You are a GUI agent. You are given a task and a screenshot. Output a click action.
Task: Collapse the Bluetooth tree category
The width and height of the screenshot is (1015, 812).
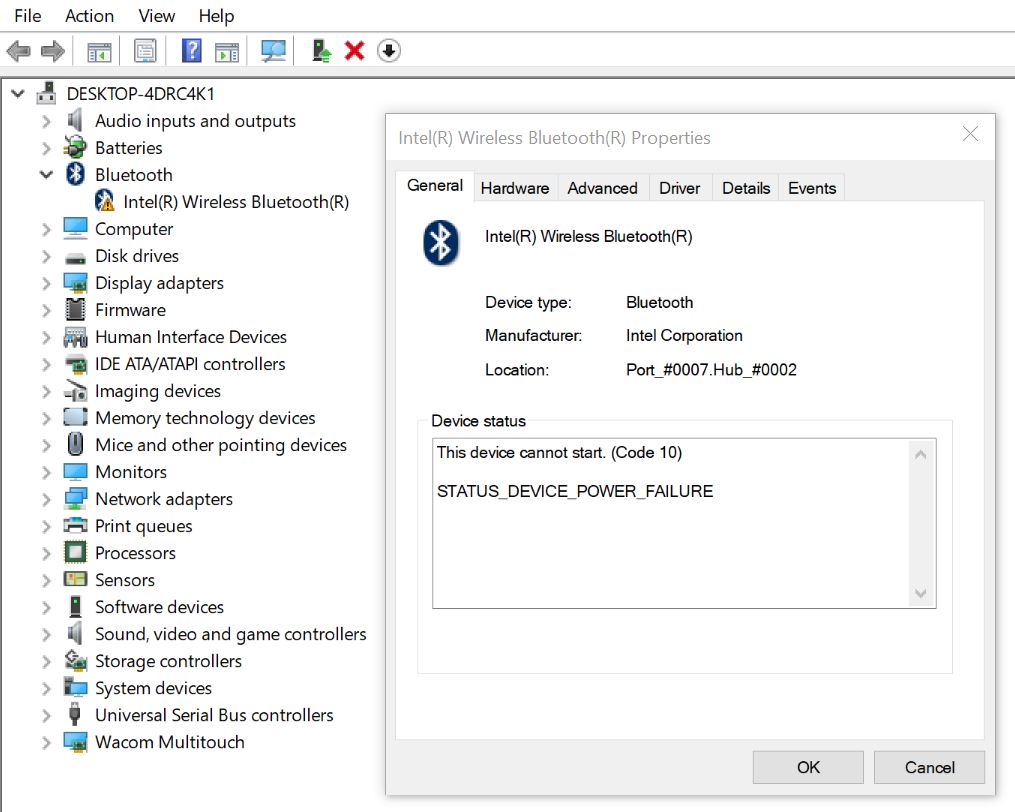pos(46,174)
